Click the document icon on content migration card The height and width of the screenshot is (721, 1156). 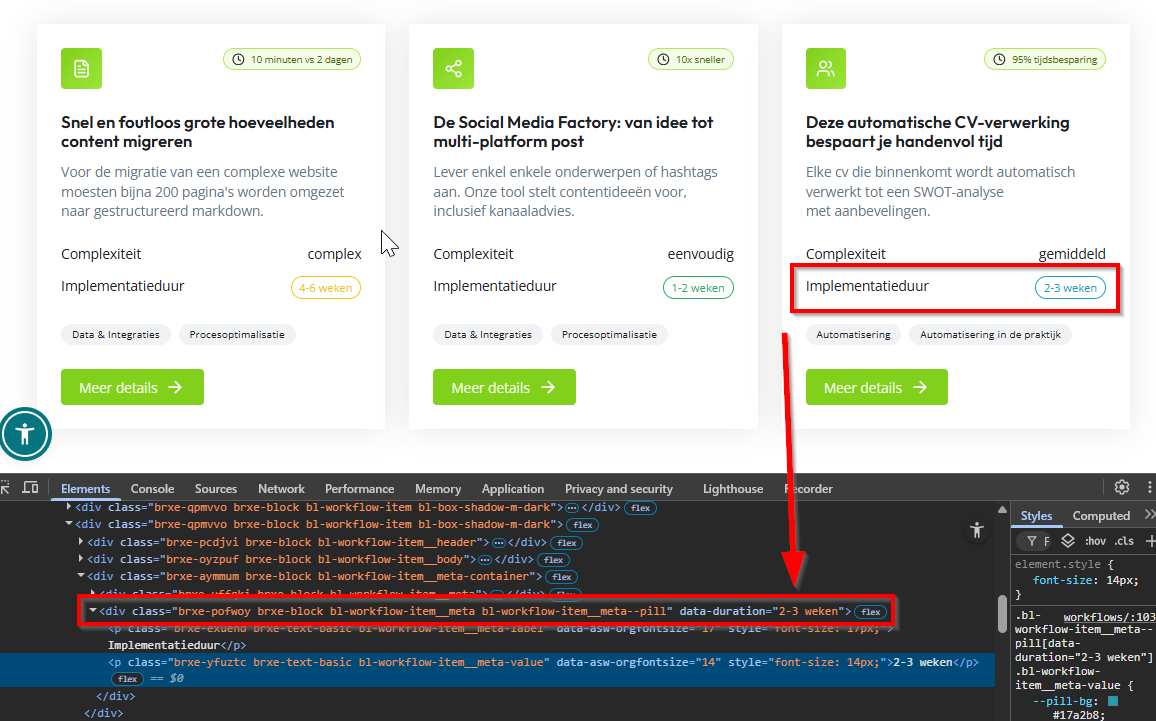pos(81,69)
